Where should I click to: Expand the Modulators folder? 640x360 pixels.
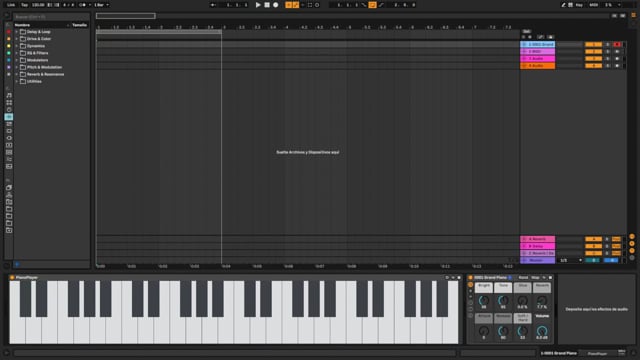(17, 60)
